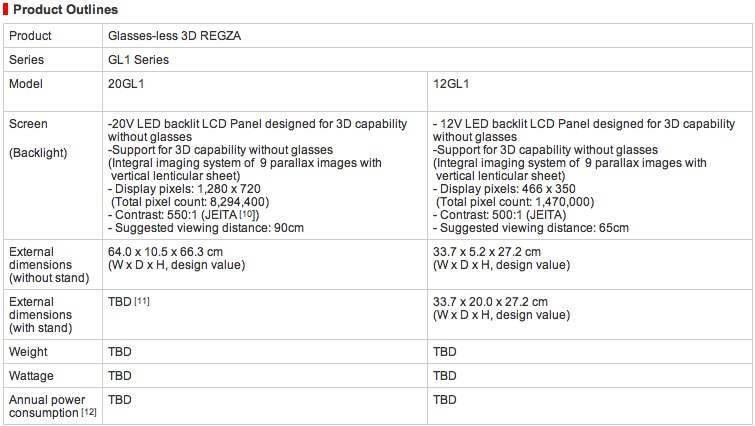Open footnote 11 link beside TBD
The width and height of the screenshot is (755, 426).
pos(142,301)
